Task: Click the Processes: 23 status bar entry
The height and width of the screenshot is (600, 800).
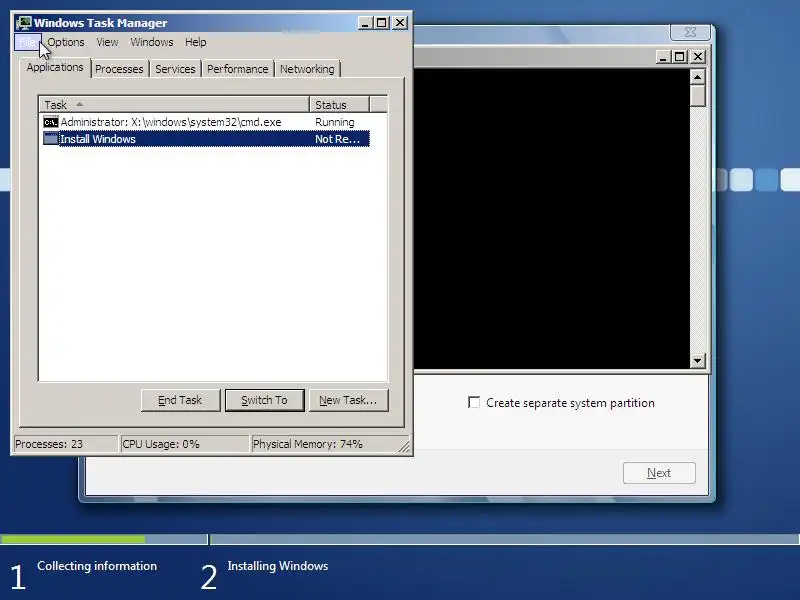Action: pos(65,444)
